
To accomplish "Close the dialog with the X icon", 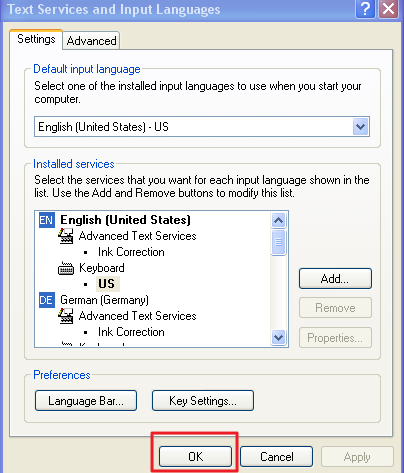I will click(x=388, y=9).
